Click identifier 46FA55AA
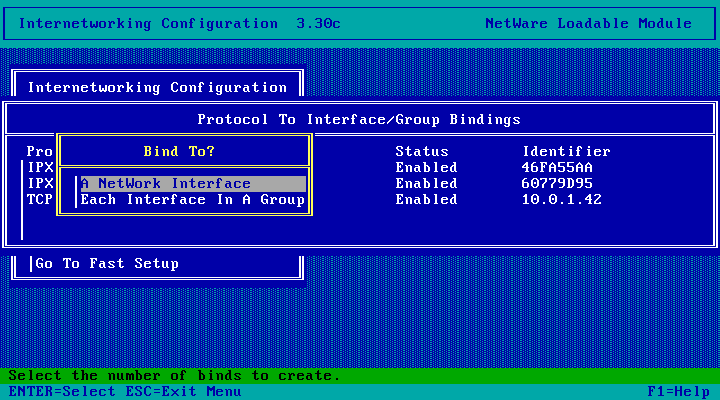 [x=557, y=168]
